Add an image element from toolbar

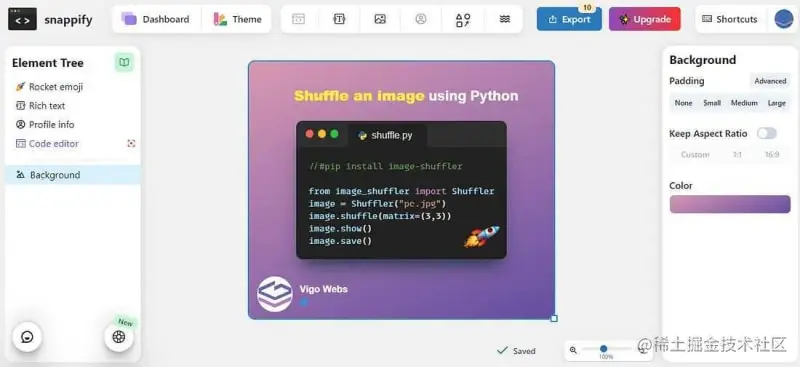point(380,19)
